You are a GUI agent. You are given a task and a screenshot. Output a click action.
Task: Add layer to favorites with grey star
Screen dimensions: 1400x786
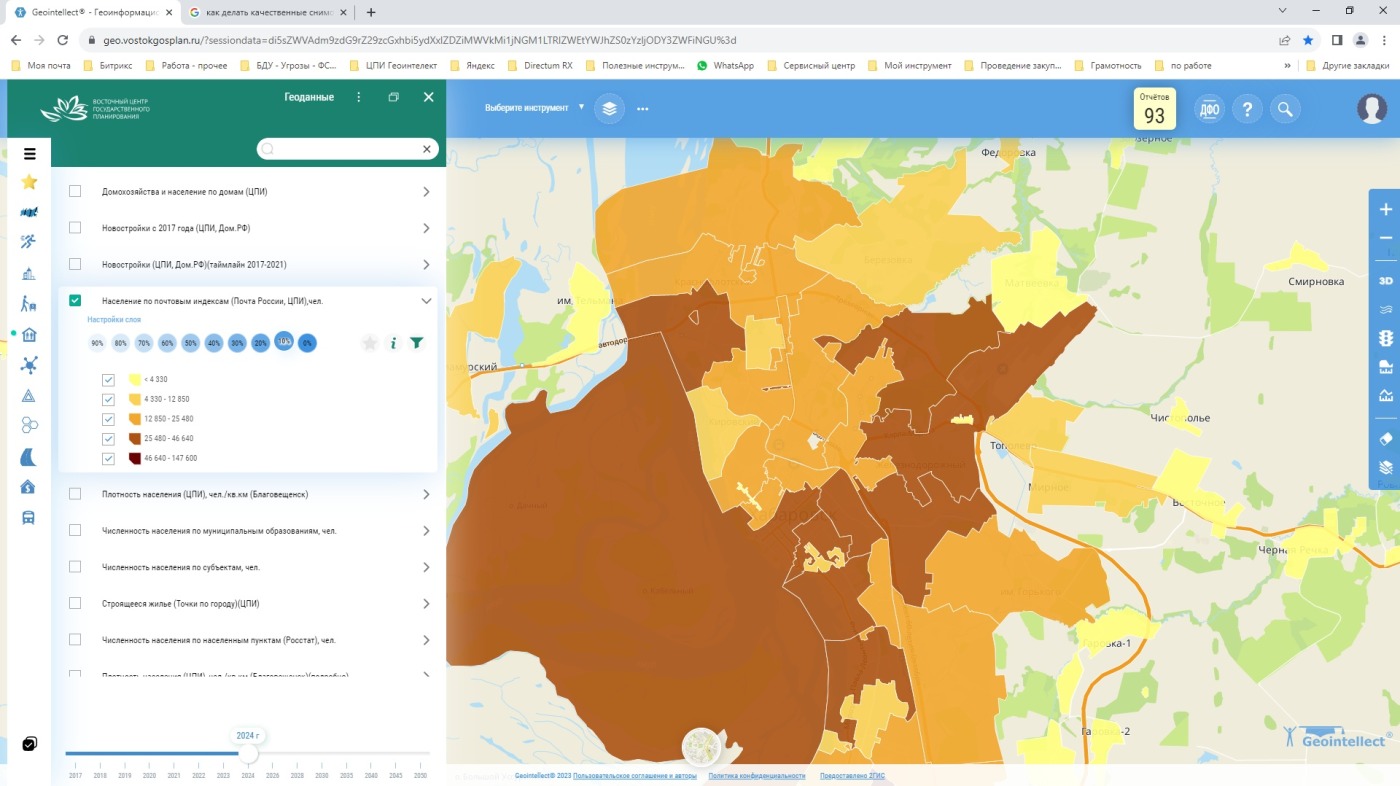tap(370, 343)
